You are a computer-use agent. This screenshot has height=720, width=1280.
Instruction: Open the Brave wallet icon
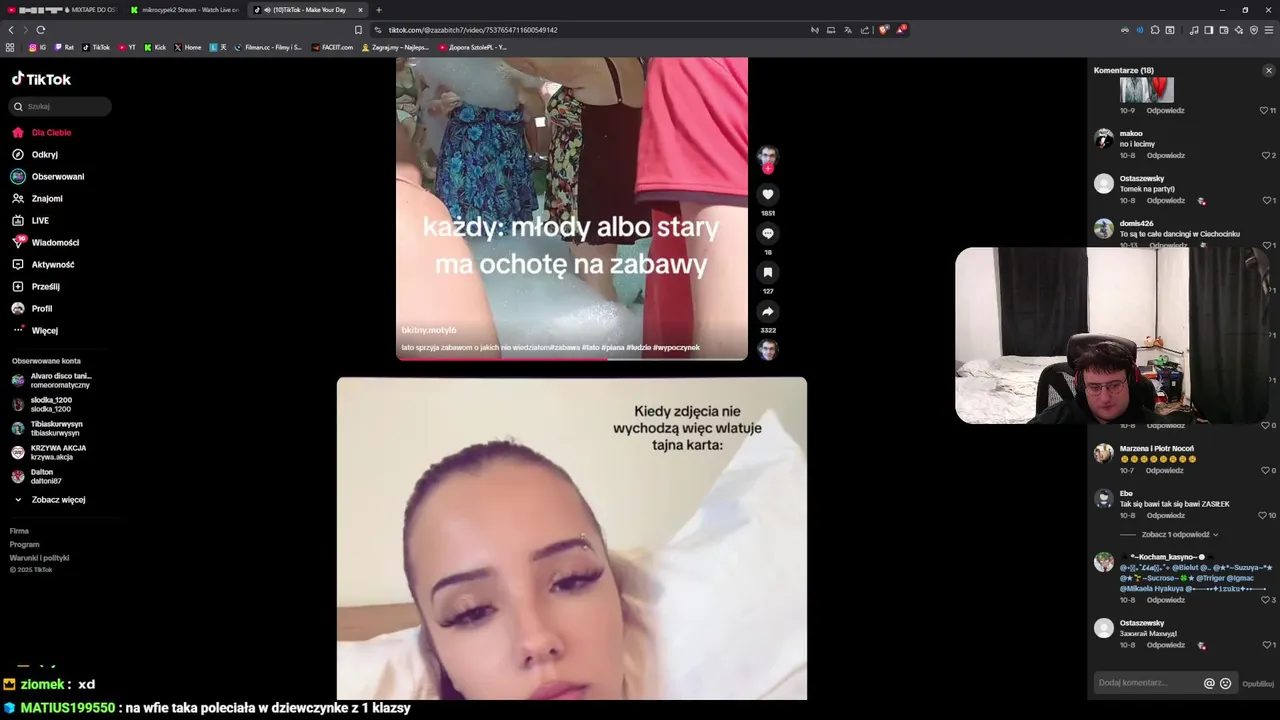(x=1223, y=30)
